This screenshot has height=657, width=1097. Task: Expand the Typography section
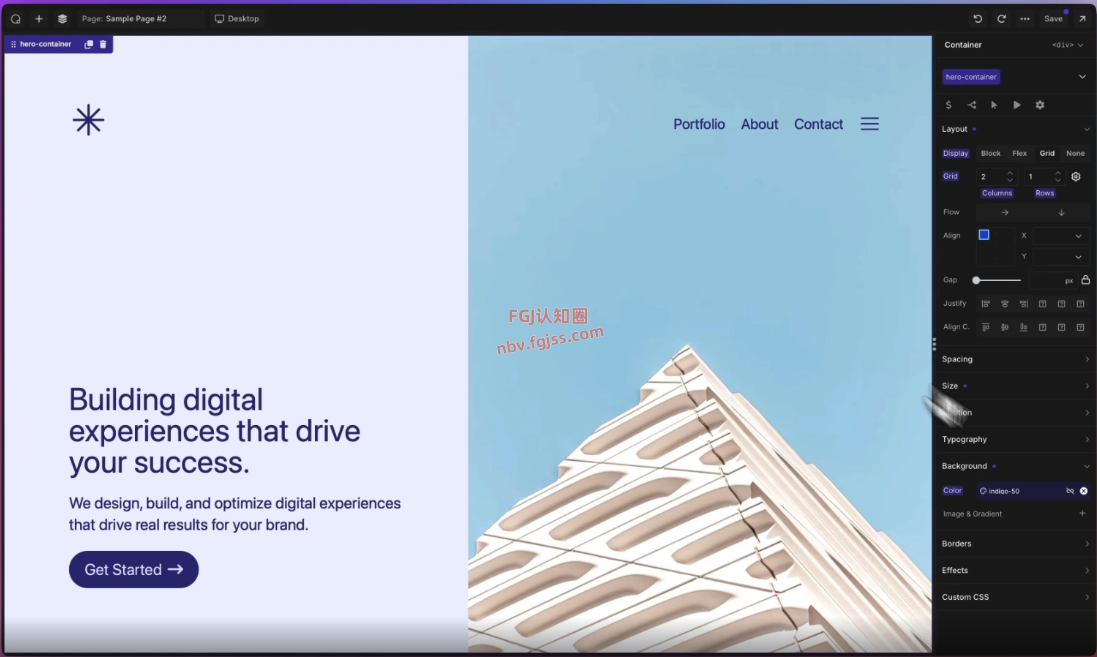(1015, 439)
